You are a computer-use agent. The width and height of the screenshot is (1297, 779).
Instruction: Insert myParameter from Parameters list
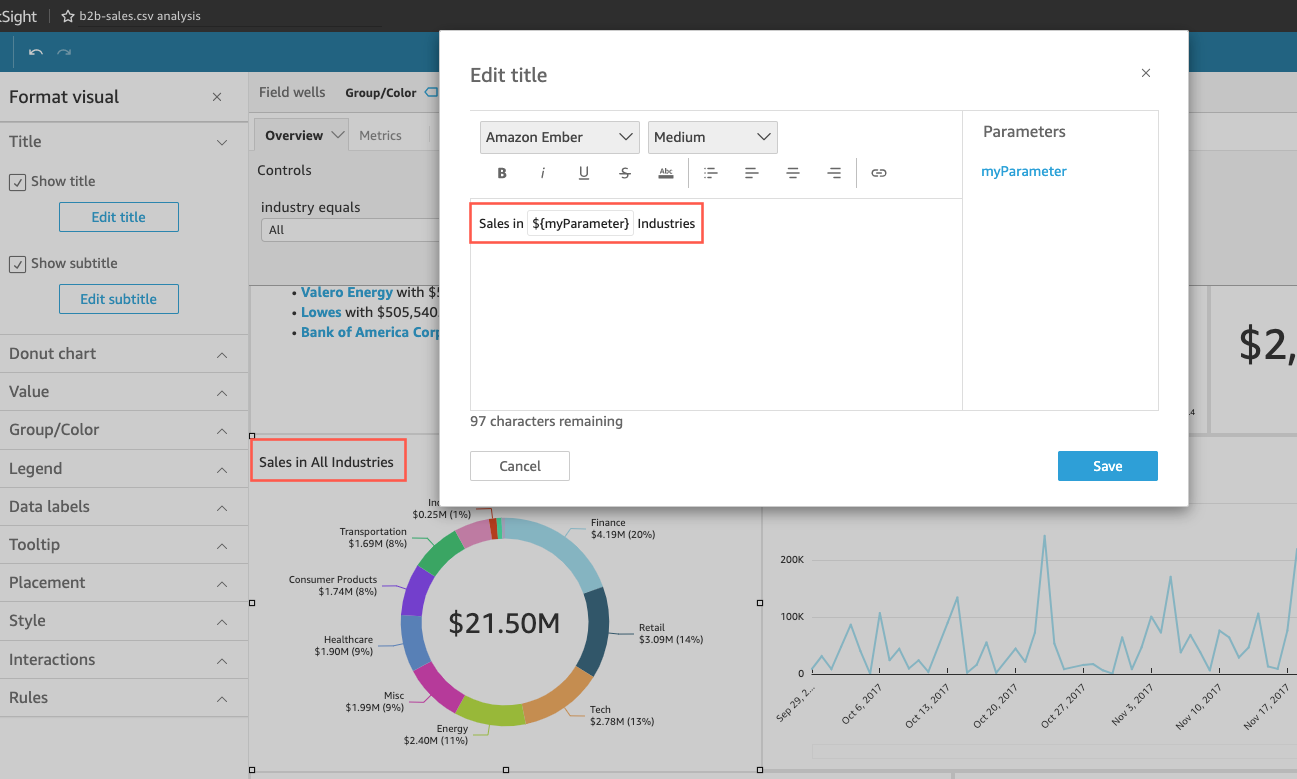tap(1023, 171)
